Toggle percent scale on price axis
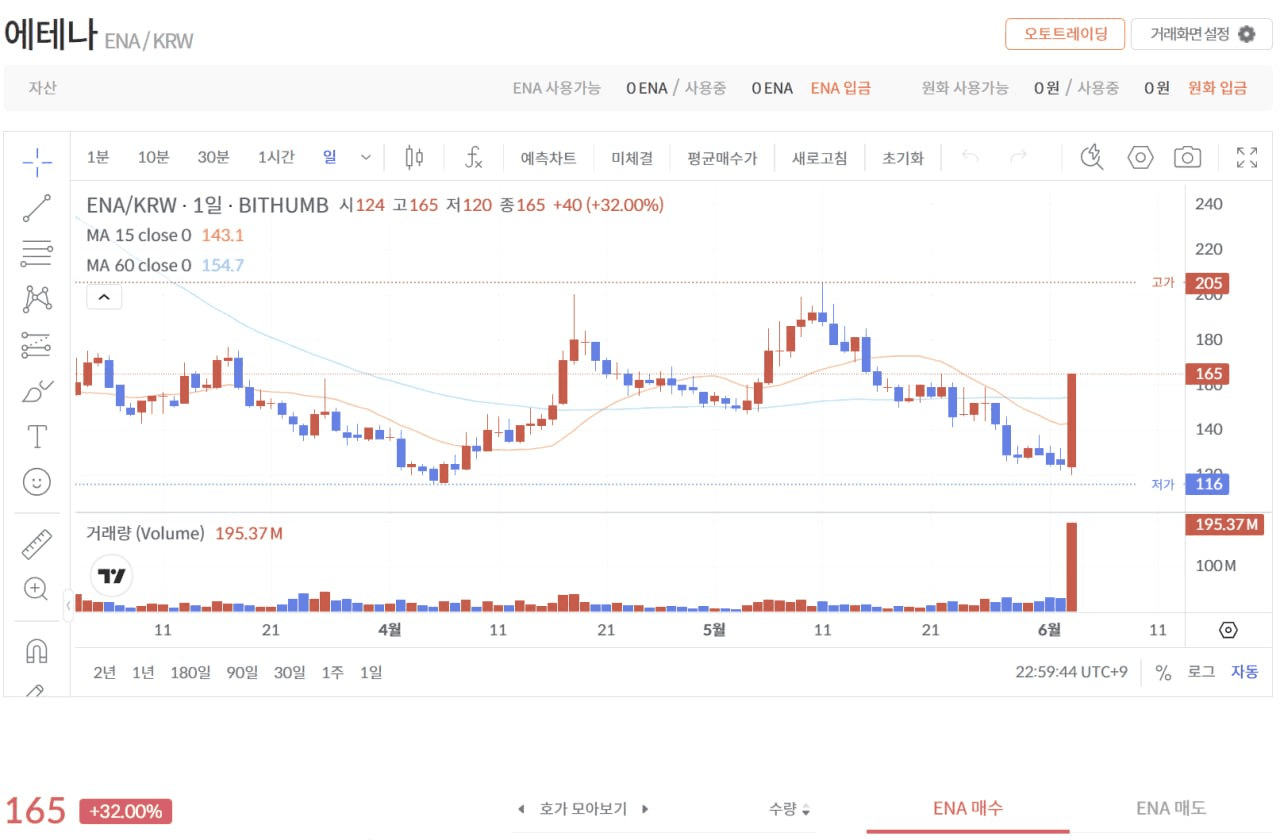The image size is (1280, 840). [1163, 673]
